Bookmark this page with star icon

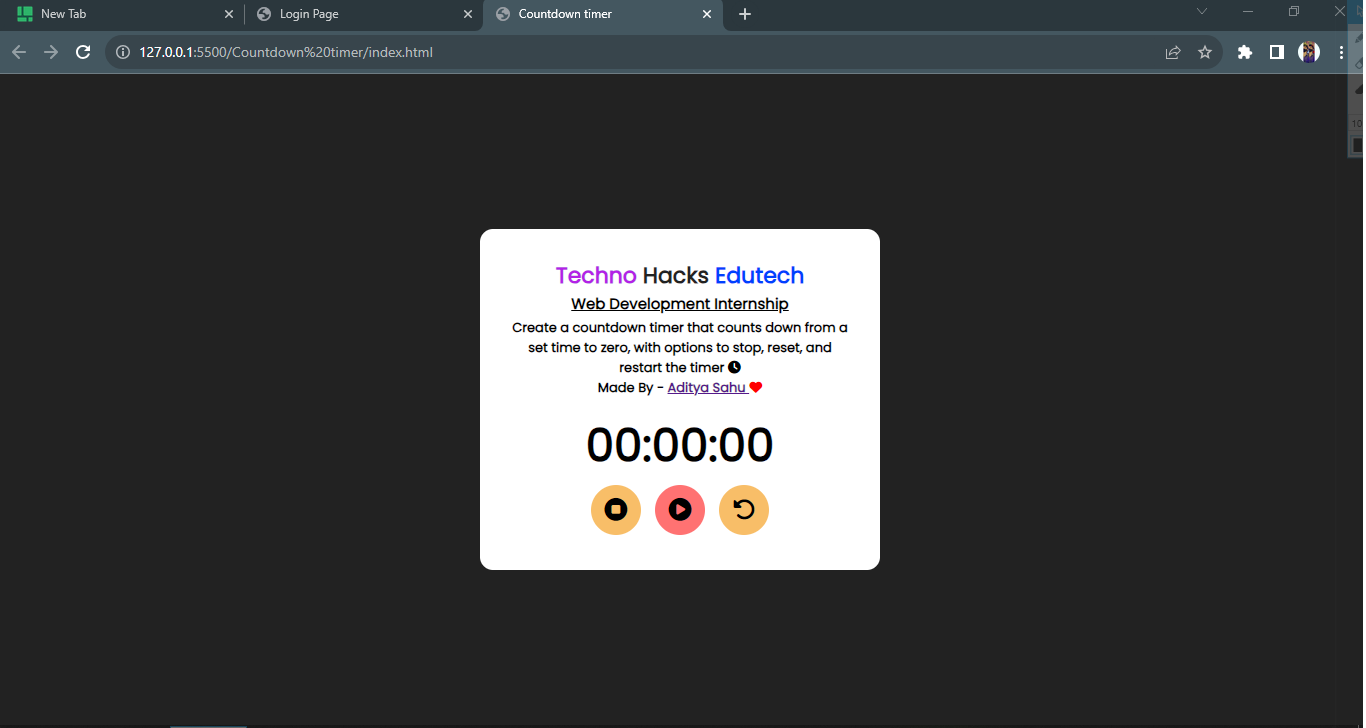(x=1205, y=53)
